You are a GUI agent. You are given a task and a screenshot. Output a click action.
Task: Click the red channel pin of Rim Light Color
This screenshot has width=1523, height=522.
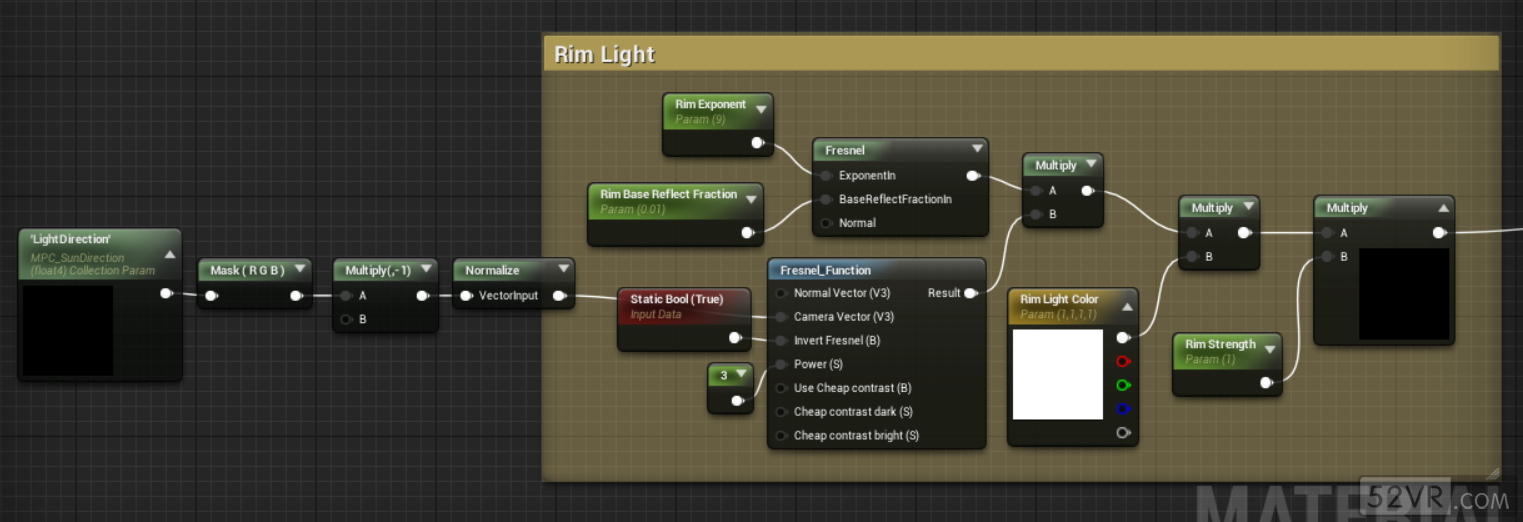click(1123, 361)
